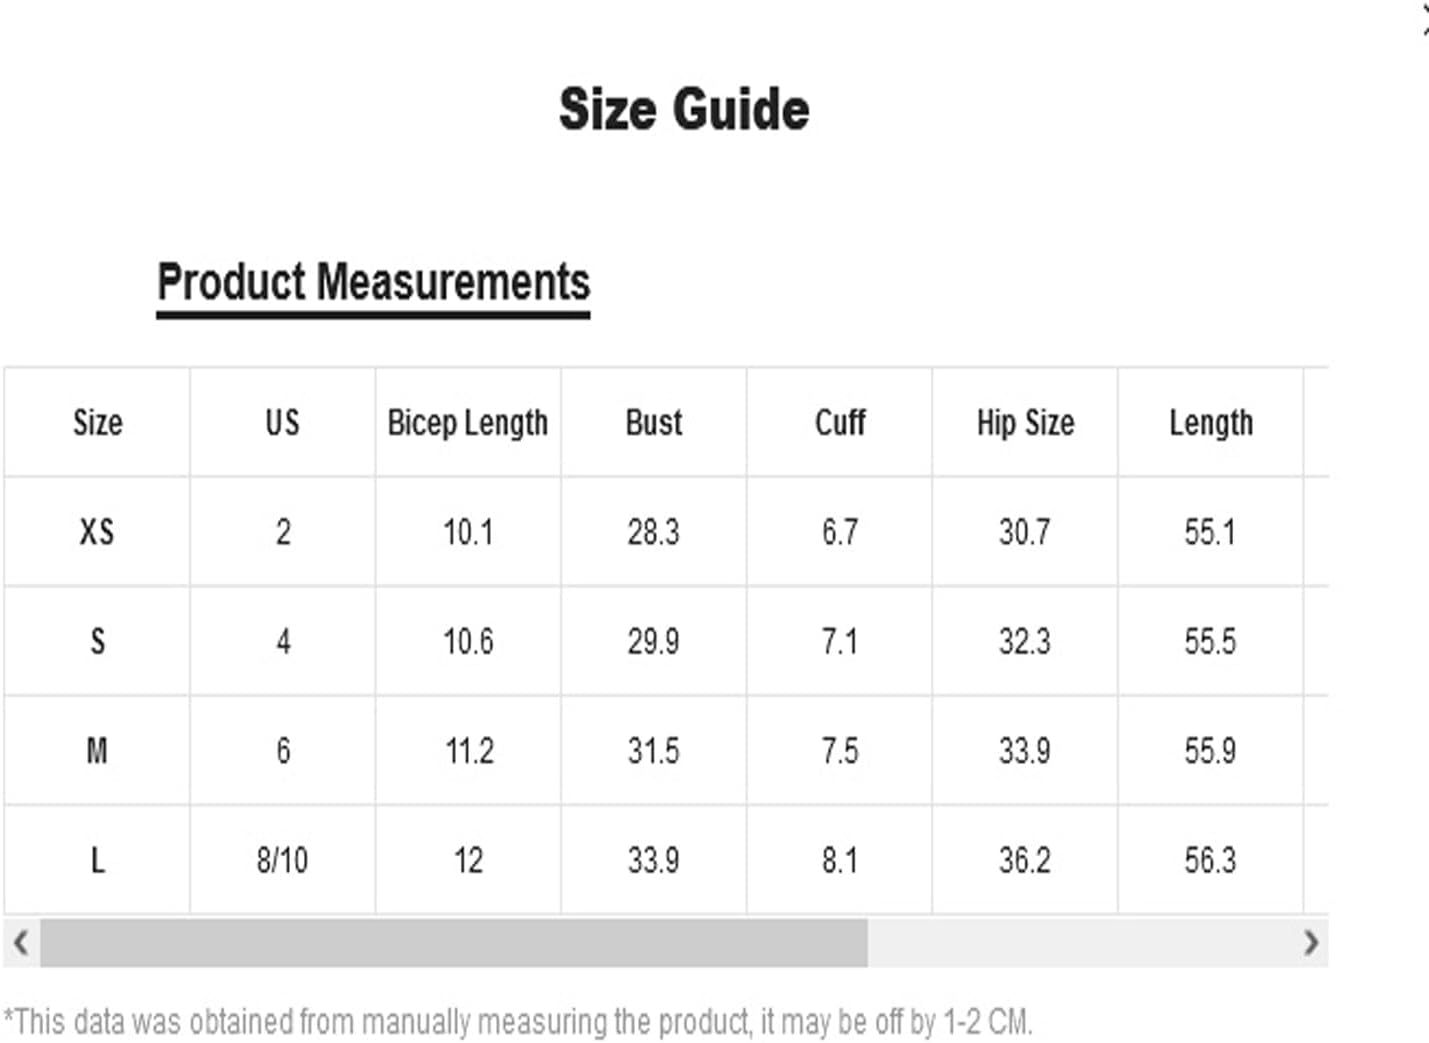Viewport: 1429px width, 1043px height.
Task: Close the size guide popup
Action: click(1424, 19)
